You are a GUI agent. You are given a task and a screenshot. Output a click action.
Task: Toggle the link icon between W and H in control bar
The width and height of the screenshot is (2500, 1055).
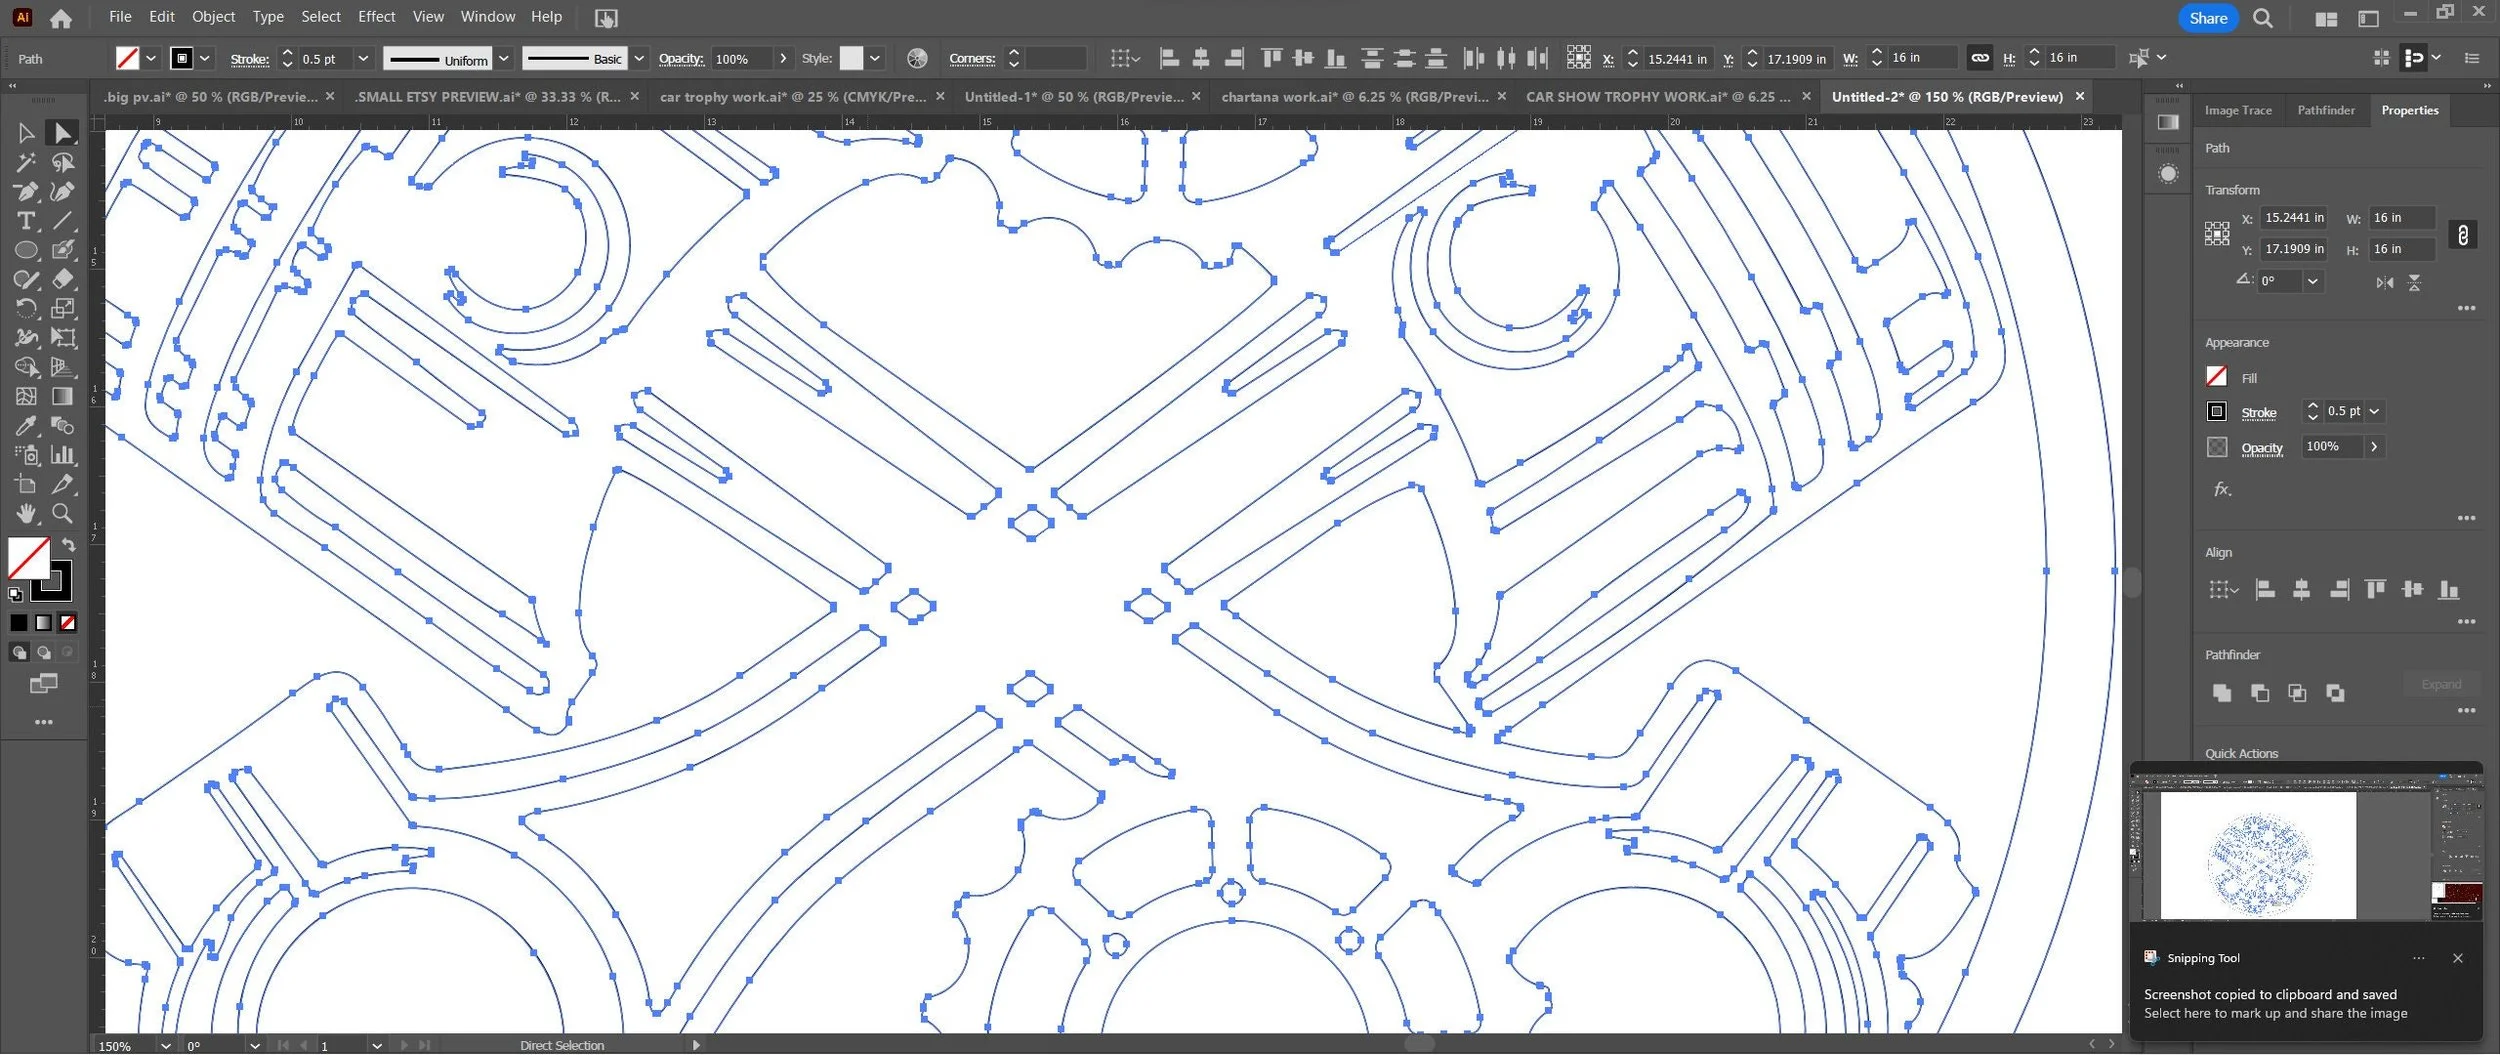(x=1980, y=58)
